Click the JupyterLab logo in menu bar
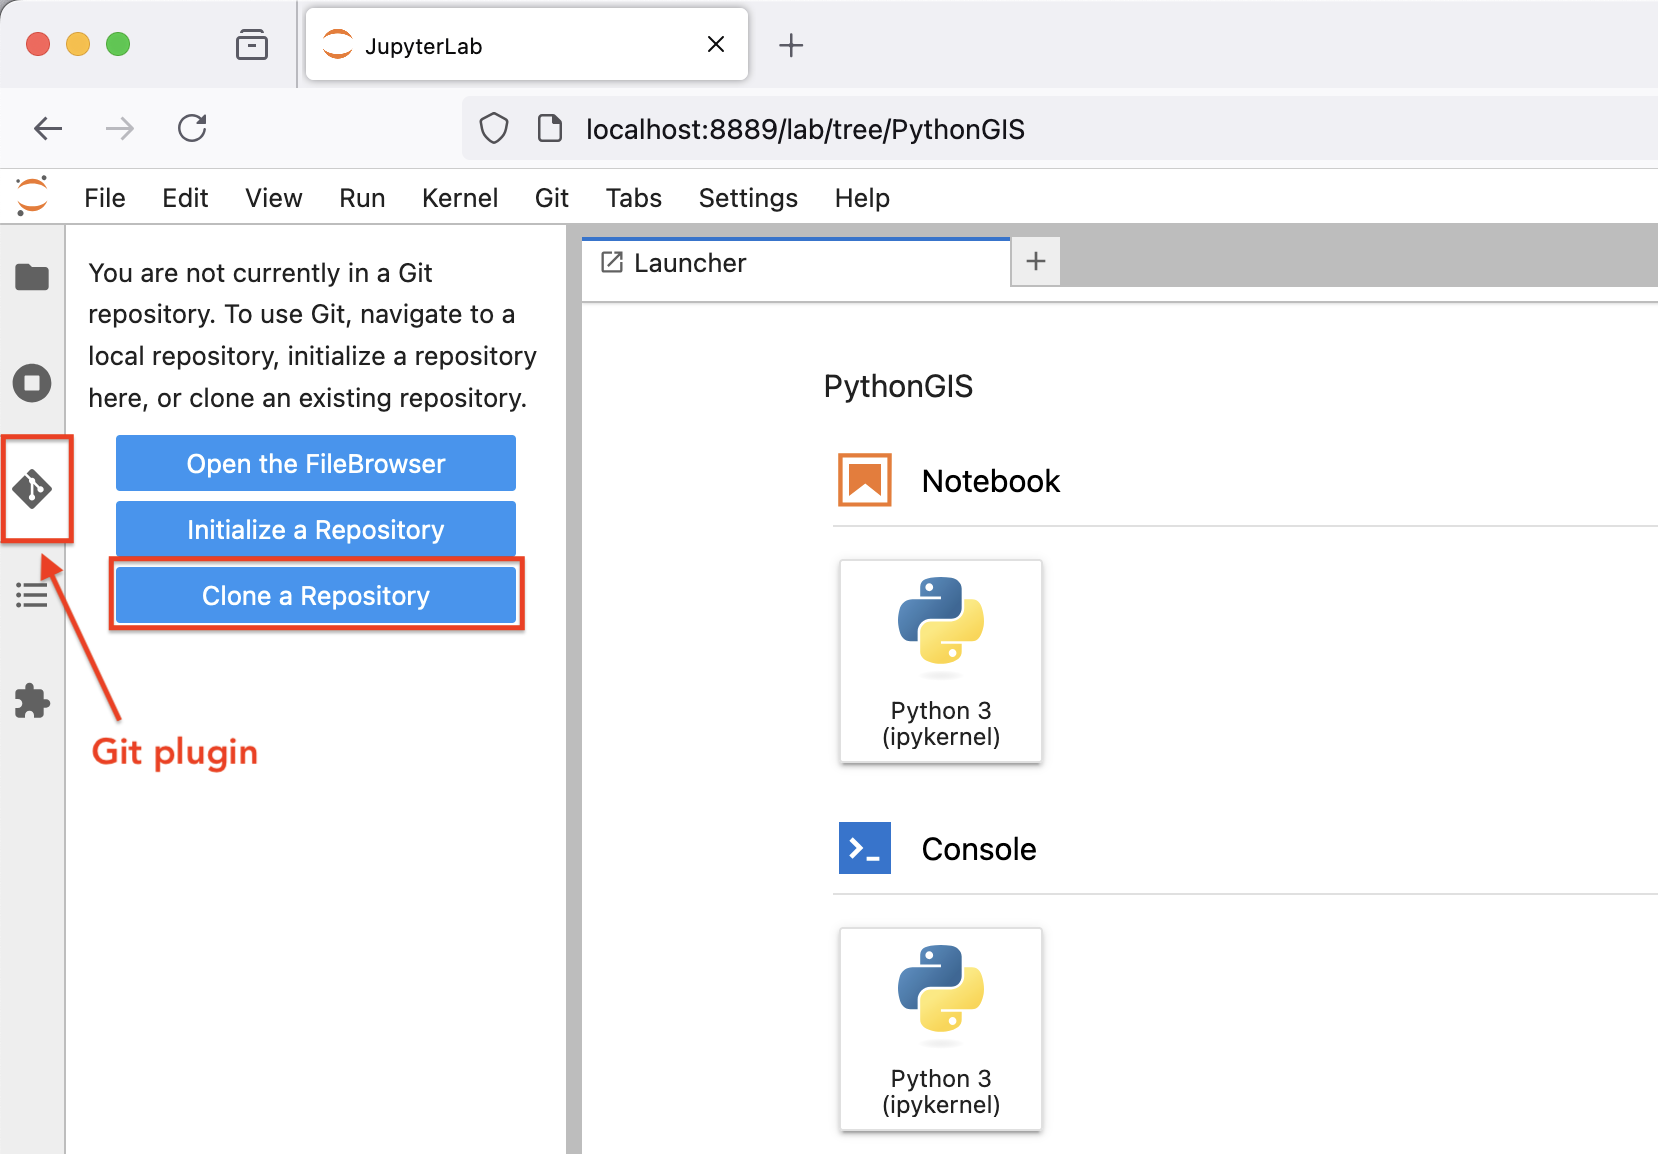 click(32, 196)
